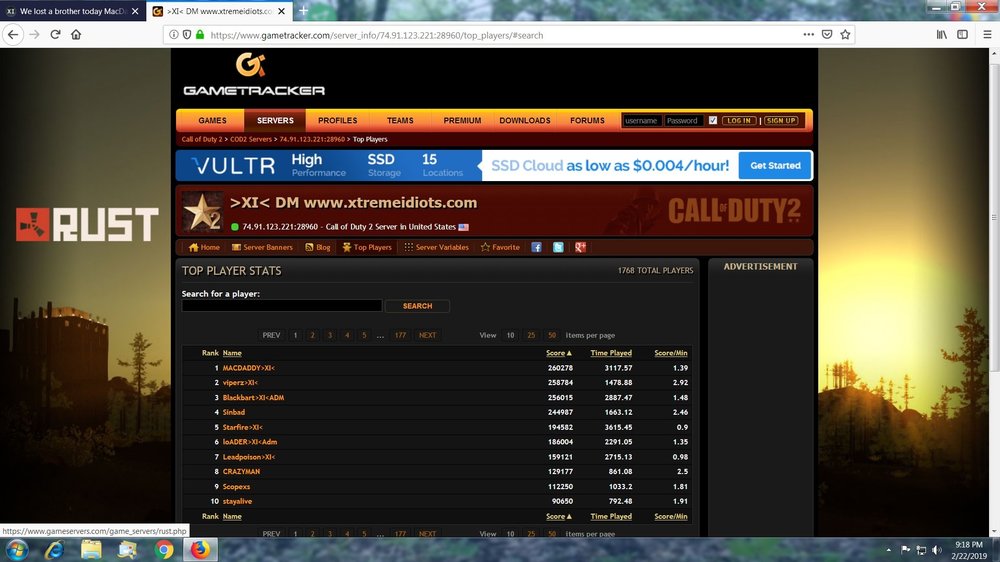Go to page 2 of results
The height and width of the screenshot is (562, 1000).
click(x=312, y=335)
